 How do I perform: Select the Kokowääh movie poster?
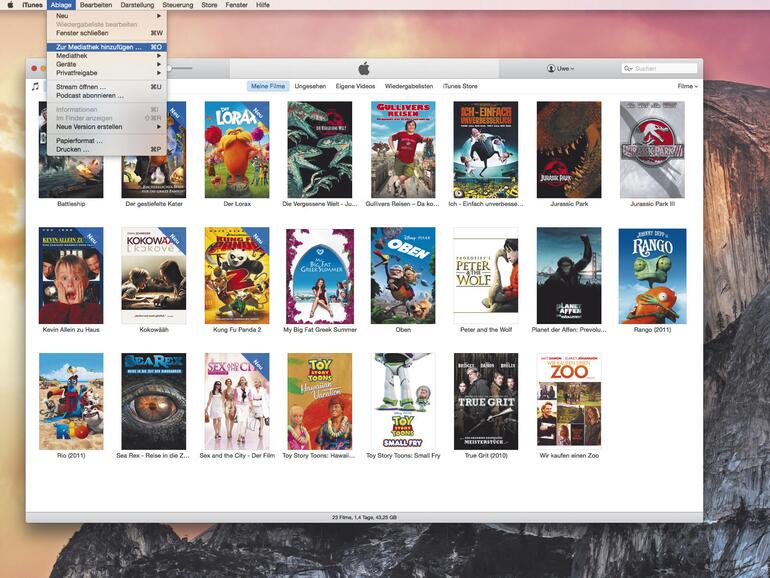click(154, 275)
